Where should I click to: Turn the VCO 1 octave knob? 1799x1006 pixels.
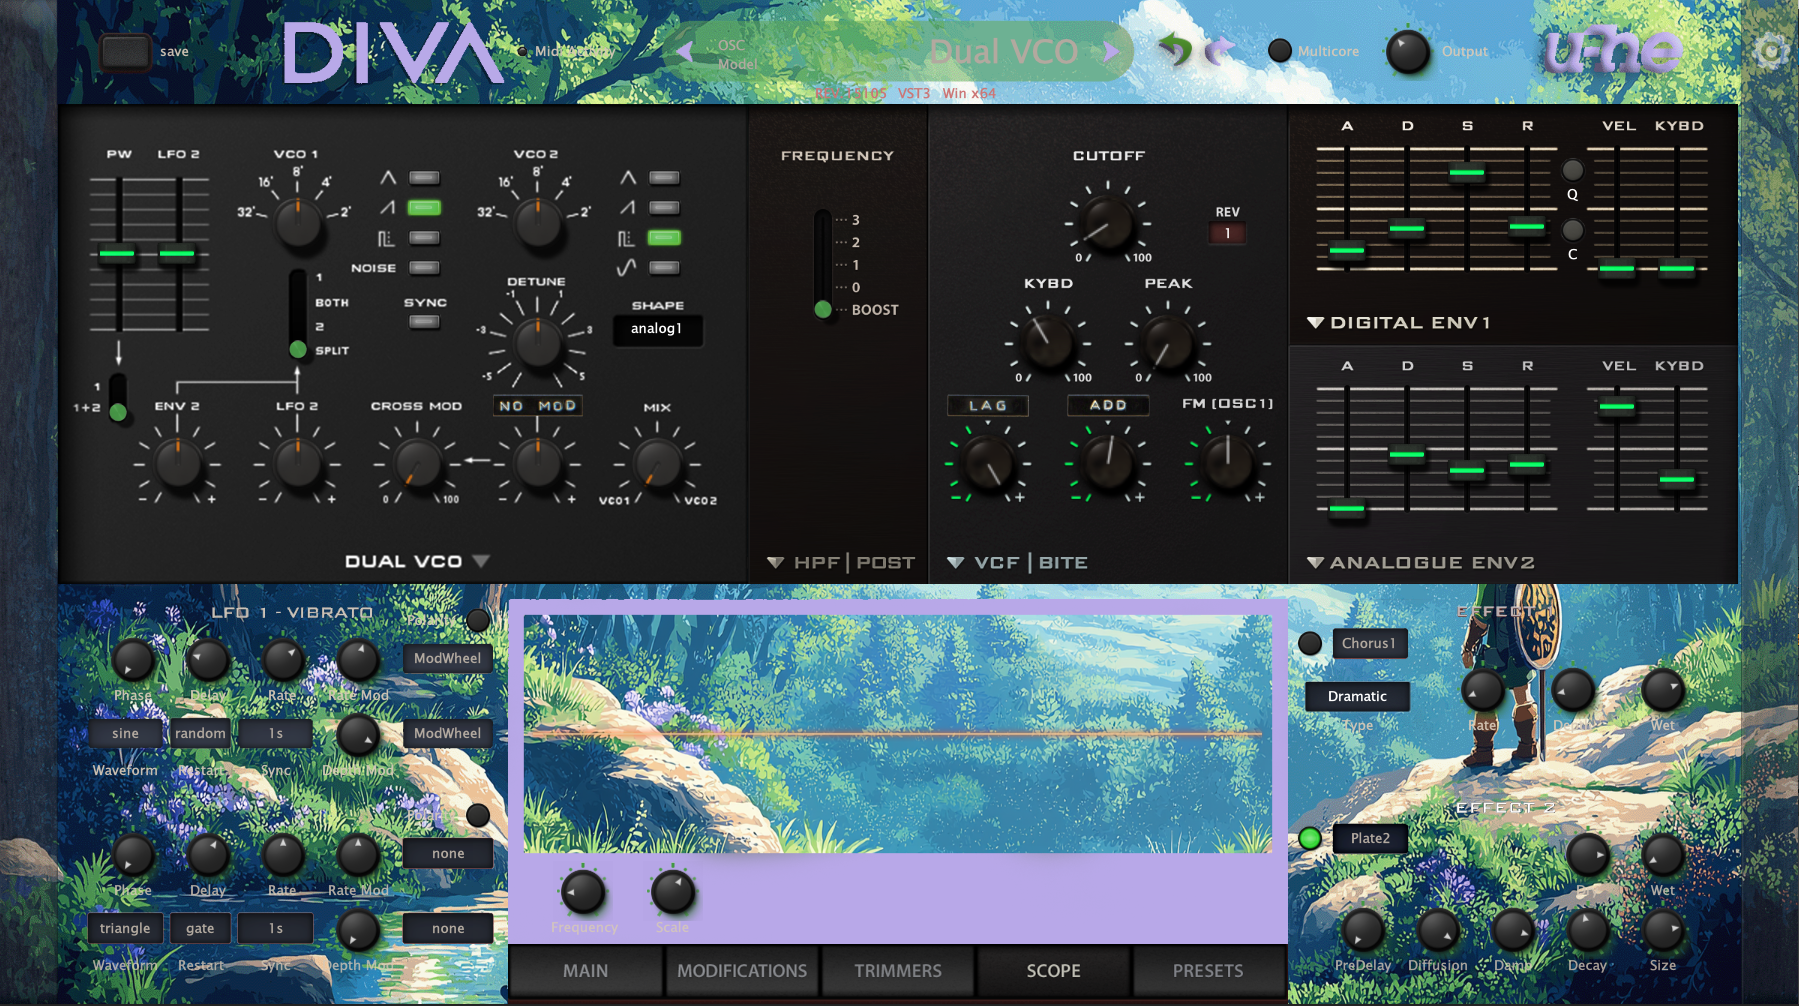pos(298,224)
